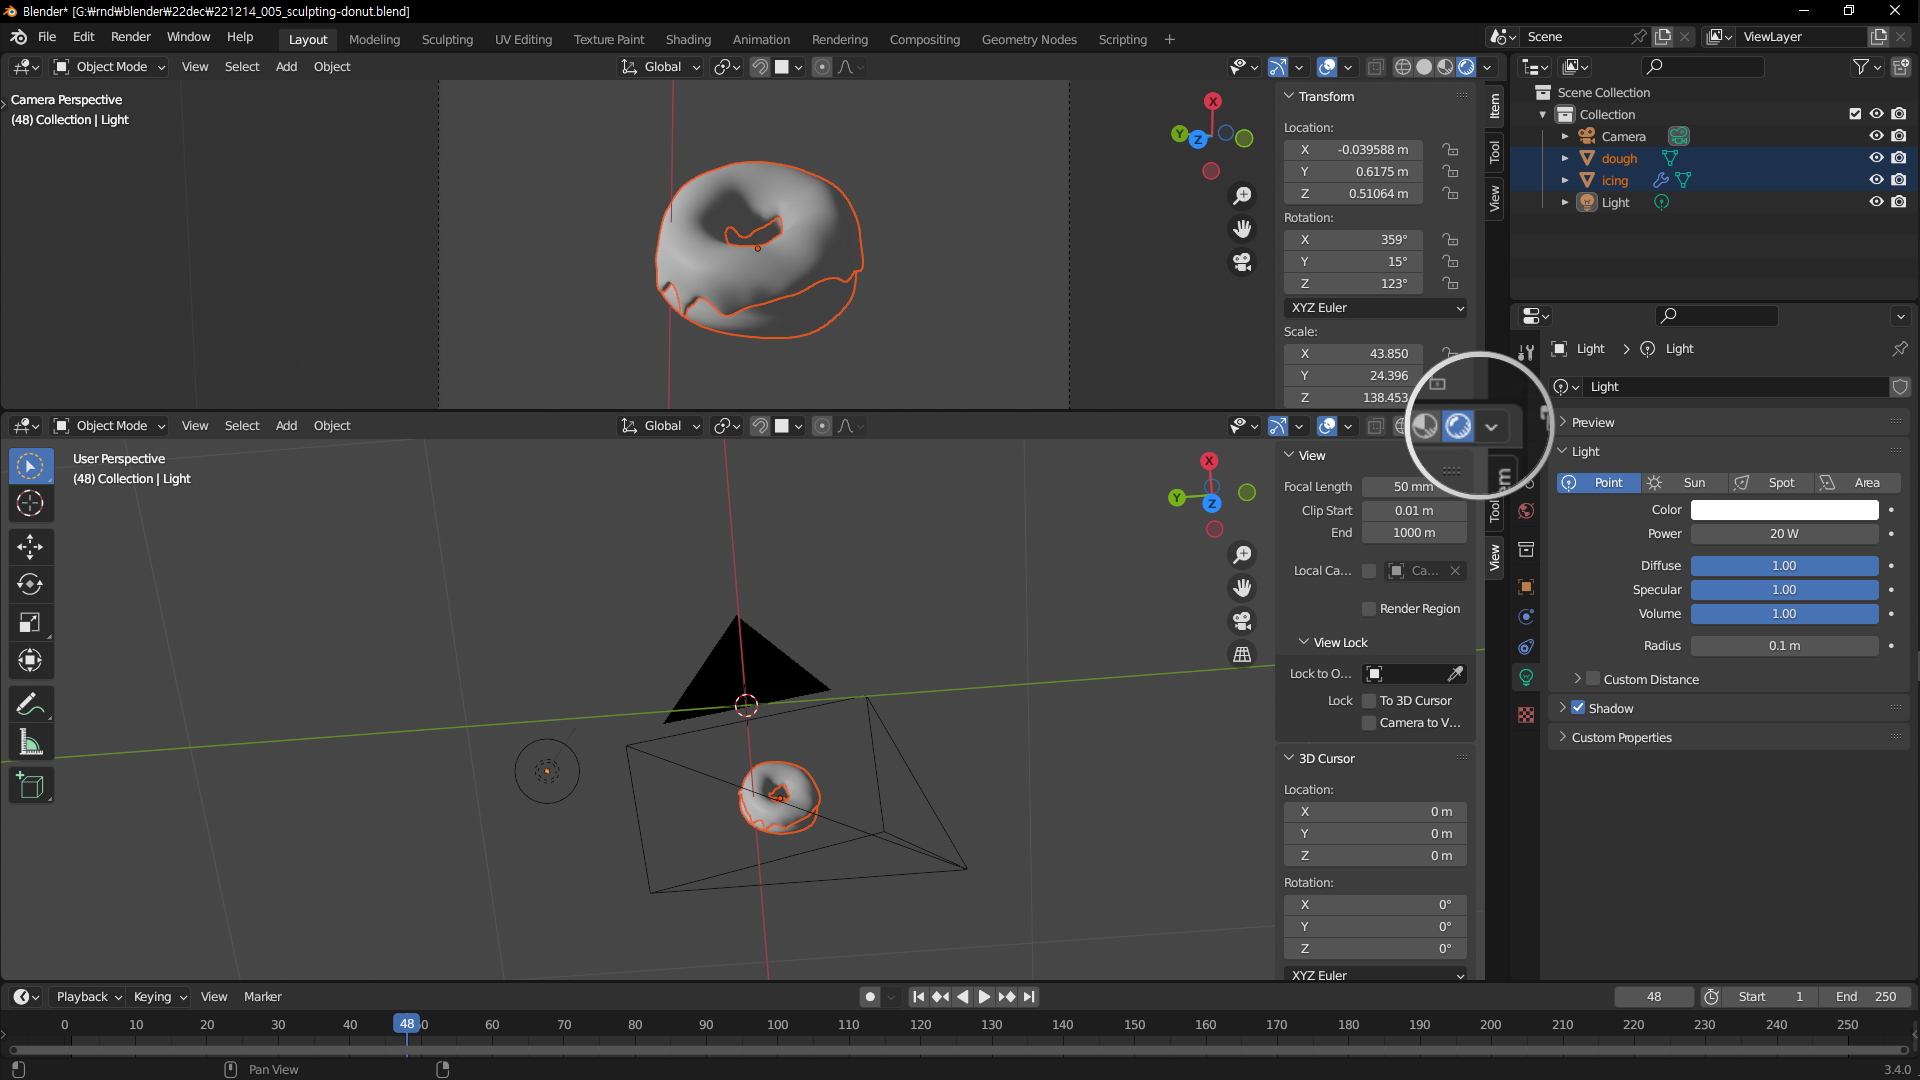Select the Move tool in toolbar
Screen dimensions: 1920x1080
pyautogui.click(x=30, y=546)
